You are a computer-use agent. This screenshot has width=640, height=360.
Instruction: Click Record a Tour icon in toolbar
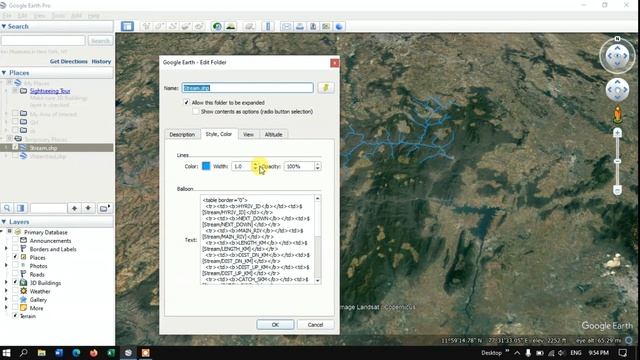click(199, 27)
